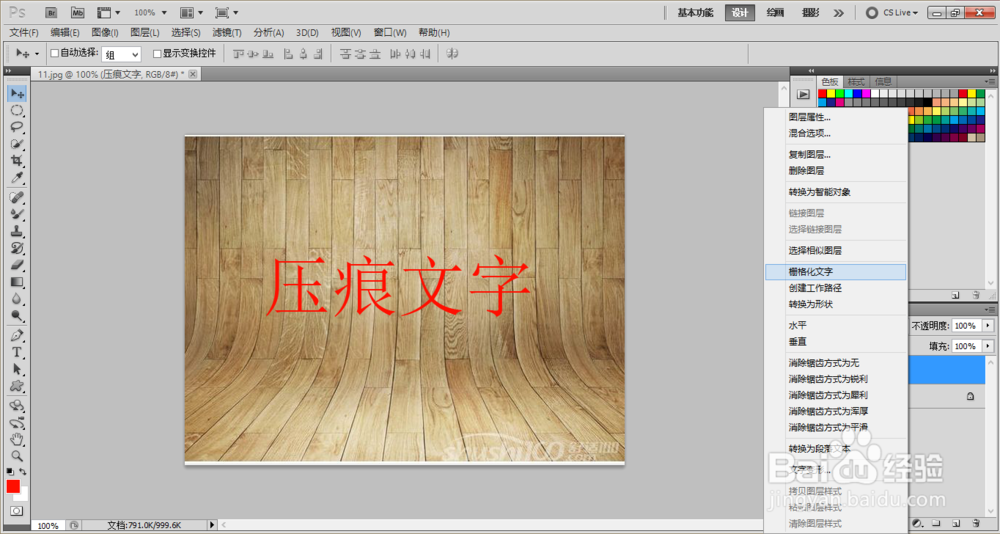
Task: Select the Dodge tool
Action: click(x=17, y=315)
